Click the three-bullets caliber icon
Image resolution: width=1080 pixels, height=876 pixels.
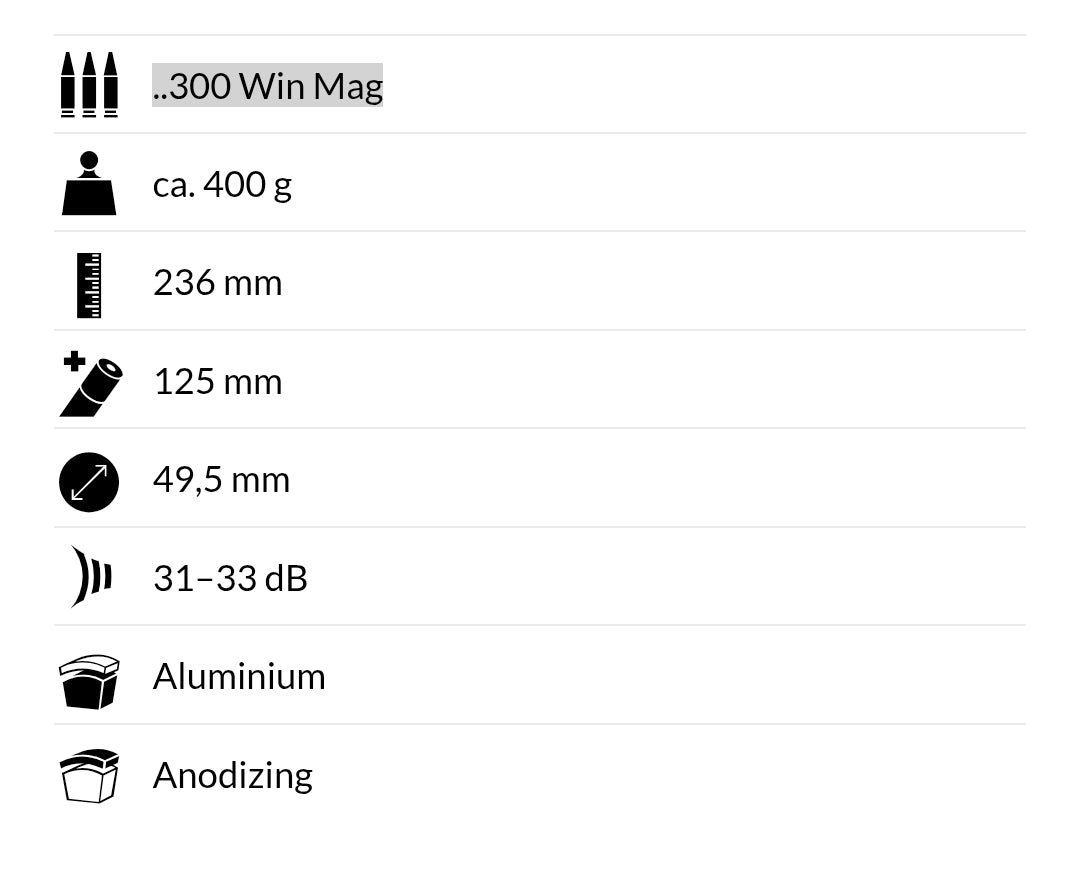[89, 85]
